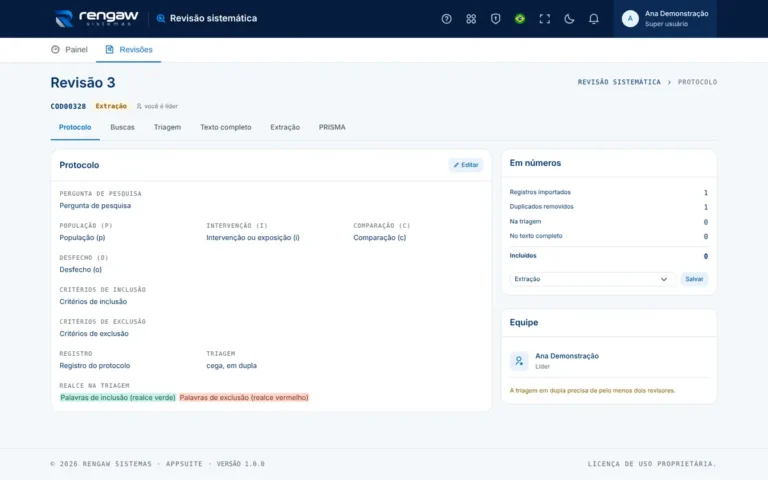This screenshot has height=480, width=768.
Task: Click the Salvar button
Action: coord(694,279)
